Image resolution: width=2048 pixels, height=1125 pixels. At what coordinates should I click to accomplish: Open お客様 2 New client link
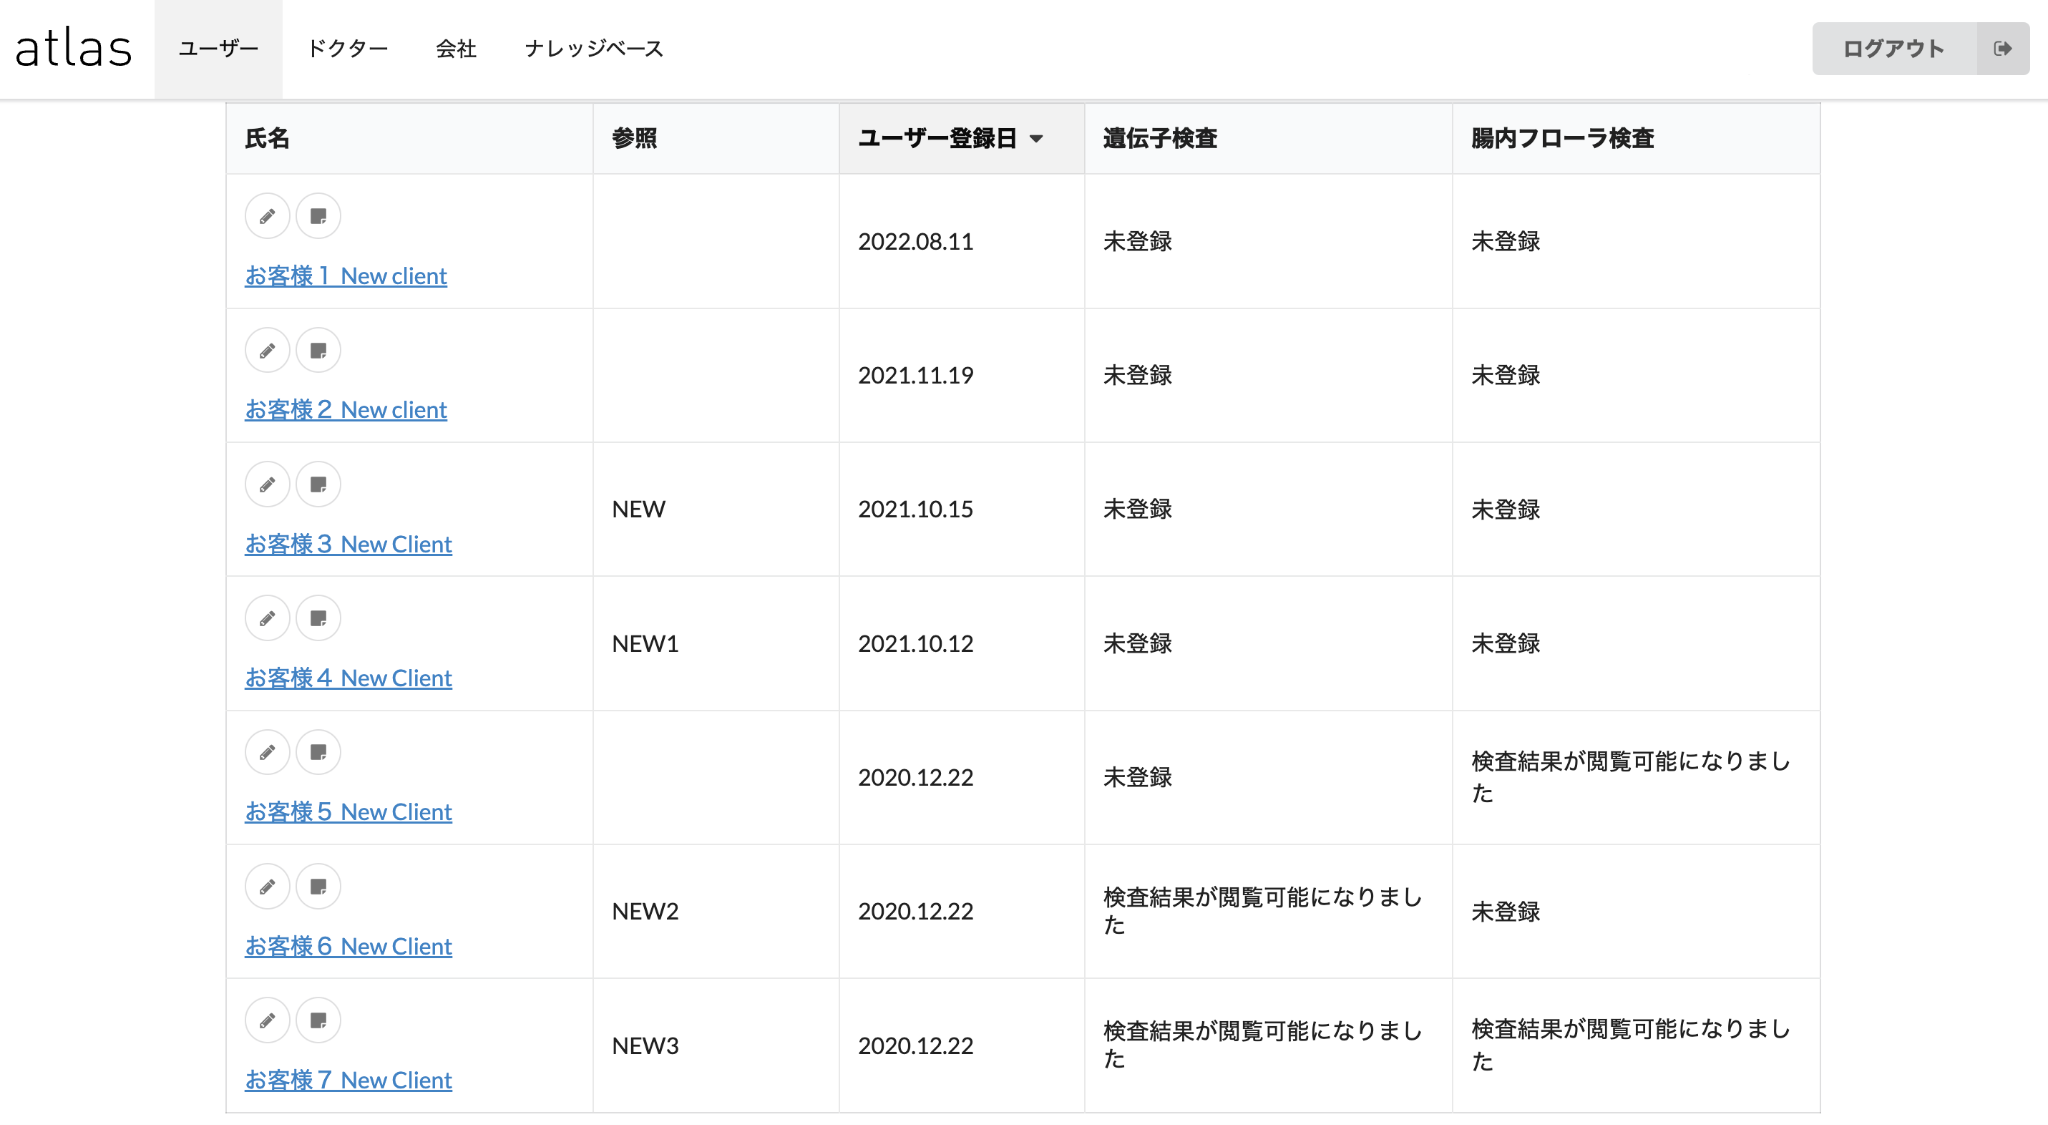(x=345, y=410)
